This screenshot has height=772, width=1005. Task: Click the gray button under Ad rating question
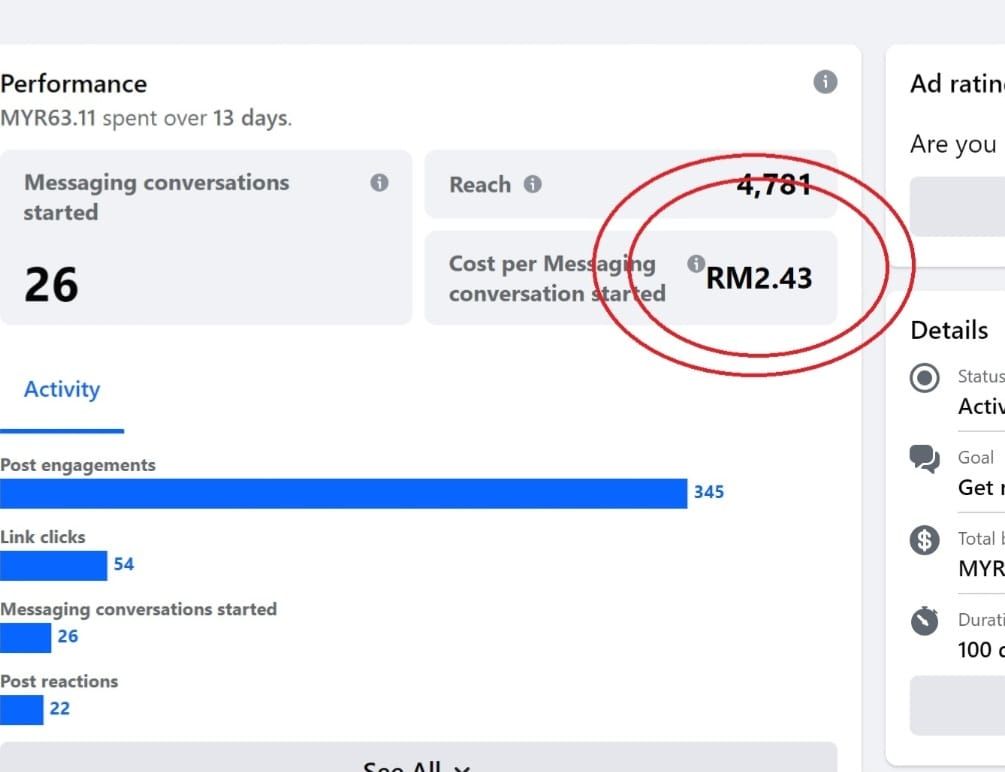(958, 206)
